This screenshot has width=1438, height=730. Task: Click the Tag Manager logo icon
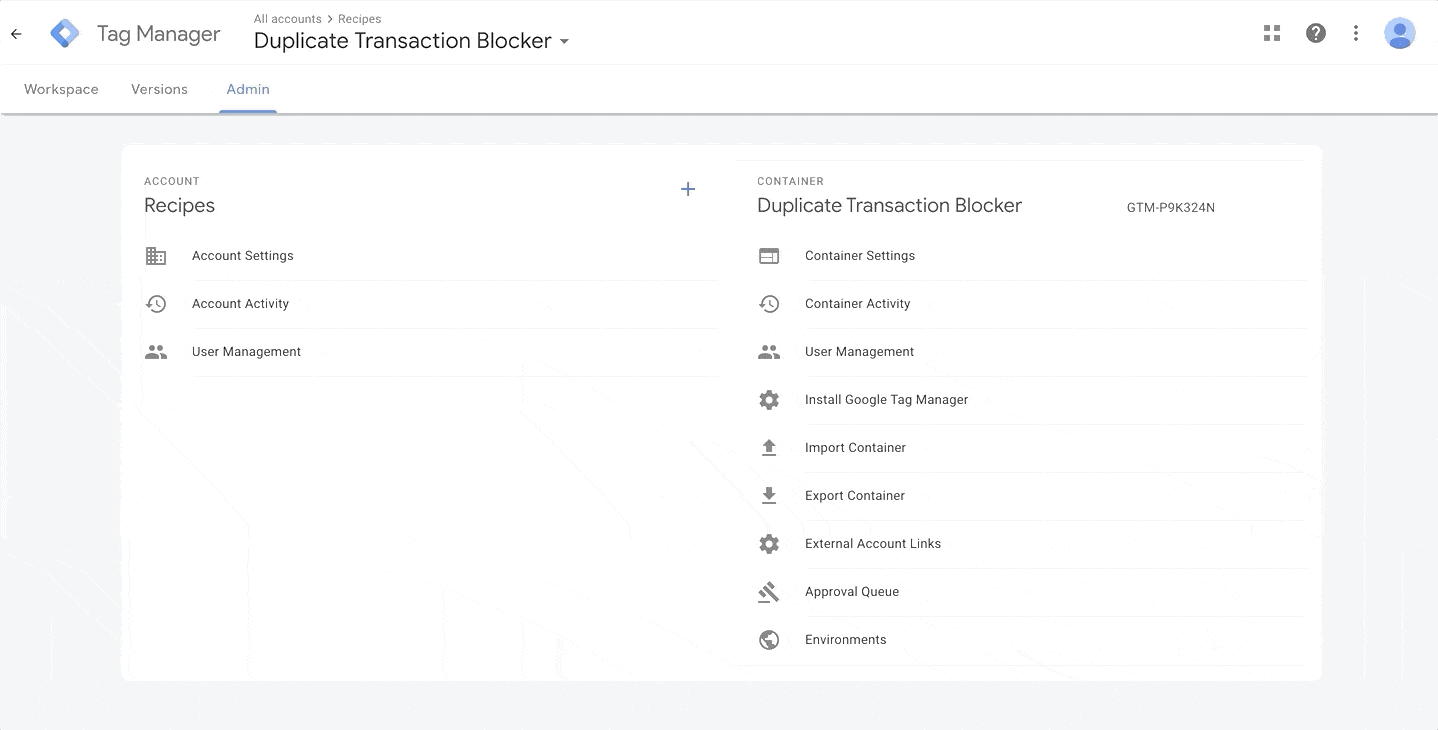click(65, 34)
